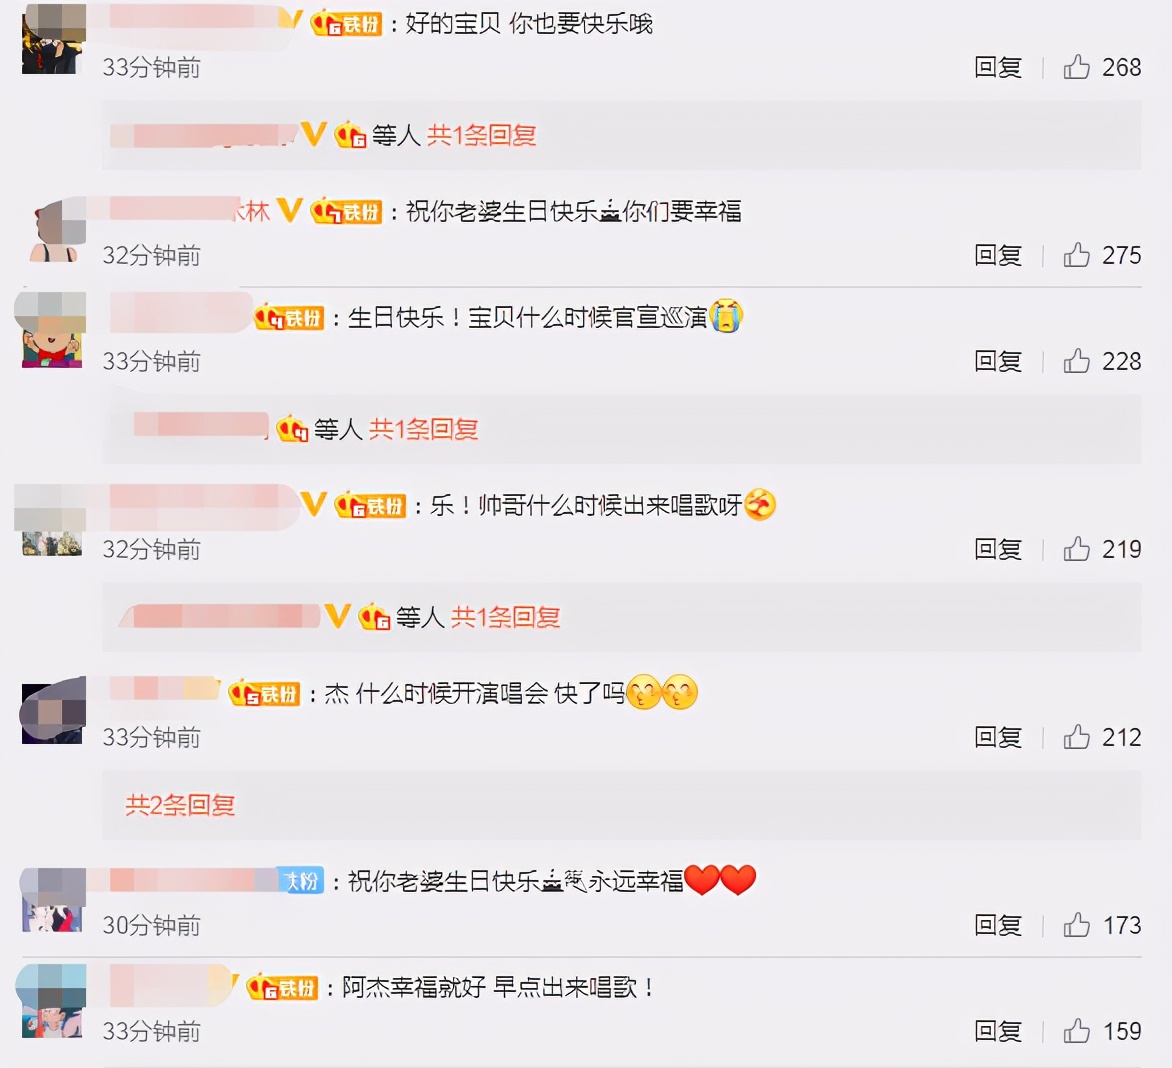Like the comment about 官宣巡演
Screen dimensions: 1172x1068
(x=1076, y=362)
